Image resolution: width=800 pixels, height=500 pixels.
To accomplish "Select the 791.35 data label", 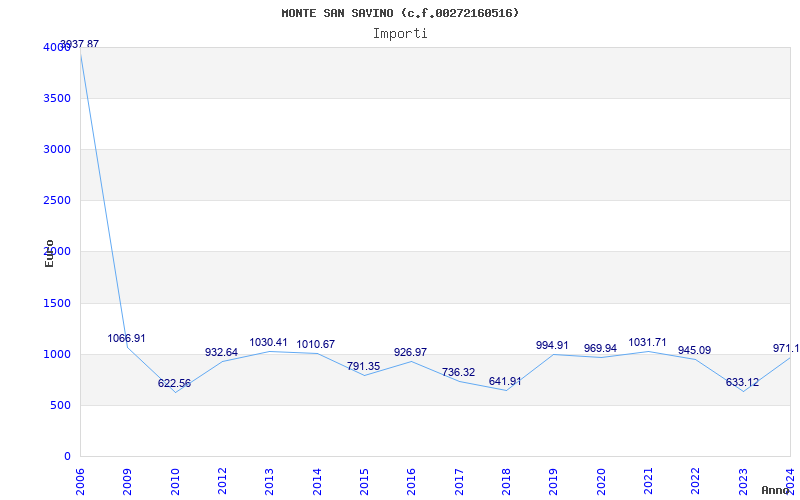I will point(363,366).
